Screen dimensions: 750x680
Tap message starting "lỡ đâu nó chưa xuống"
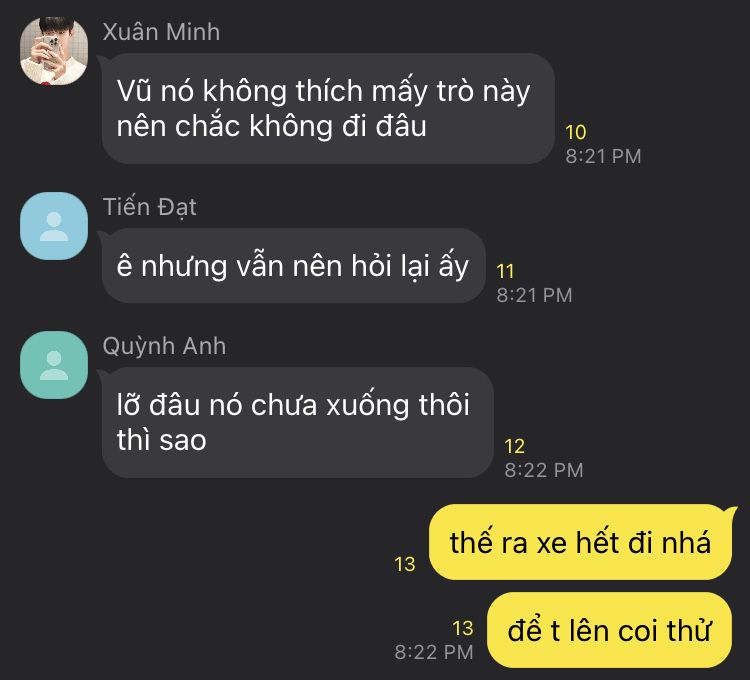[298, 422]
